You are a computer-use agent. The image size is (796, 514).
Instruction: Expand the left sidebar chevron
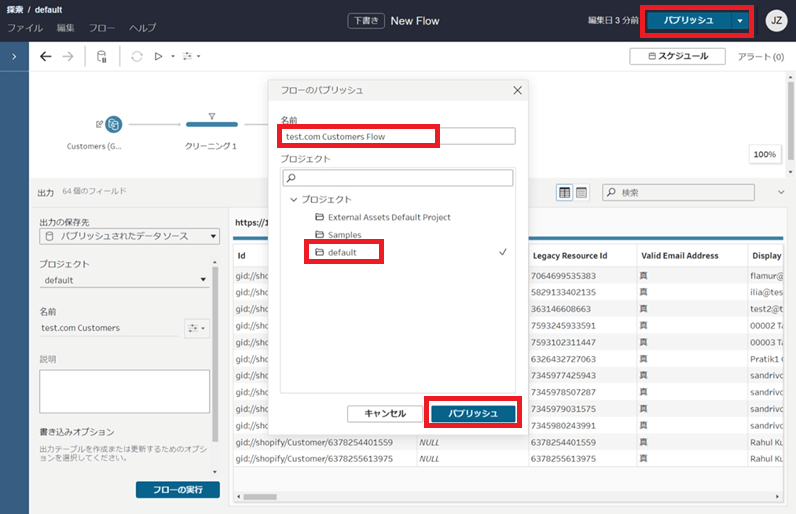(14, 56)
